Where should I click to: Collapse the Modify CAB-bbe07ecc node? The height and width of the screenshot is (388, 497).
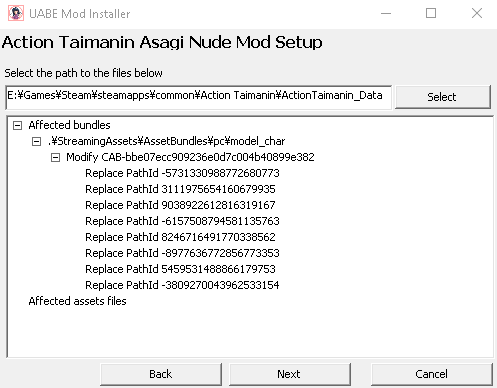(x=55, y=158)
